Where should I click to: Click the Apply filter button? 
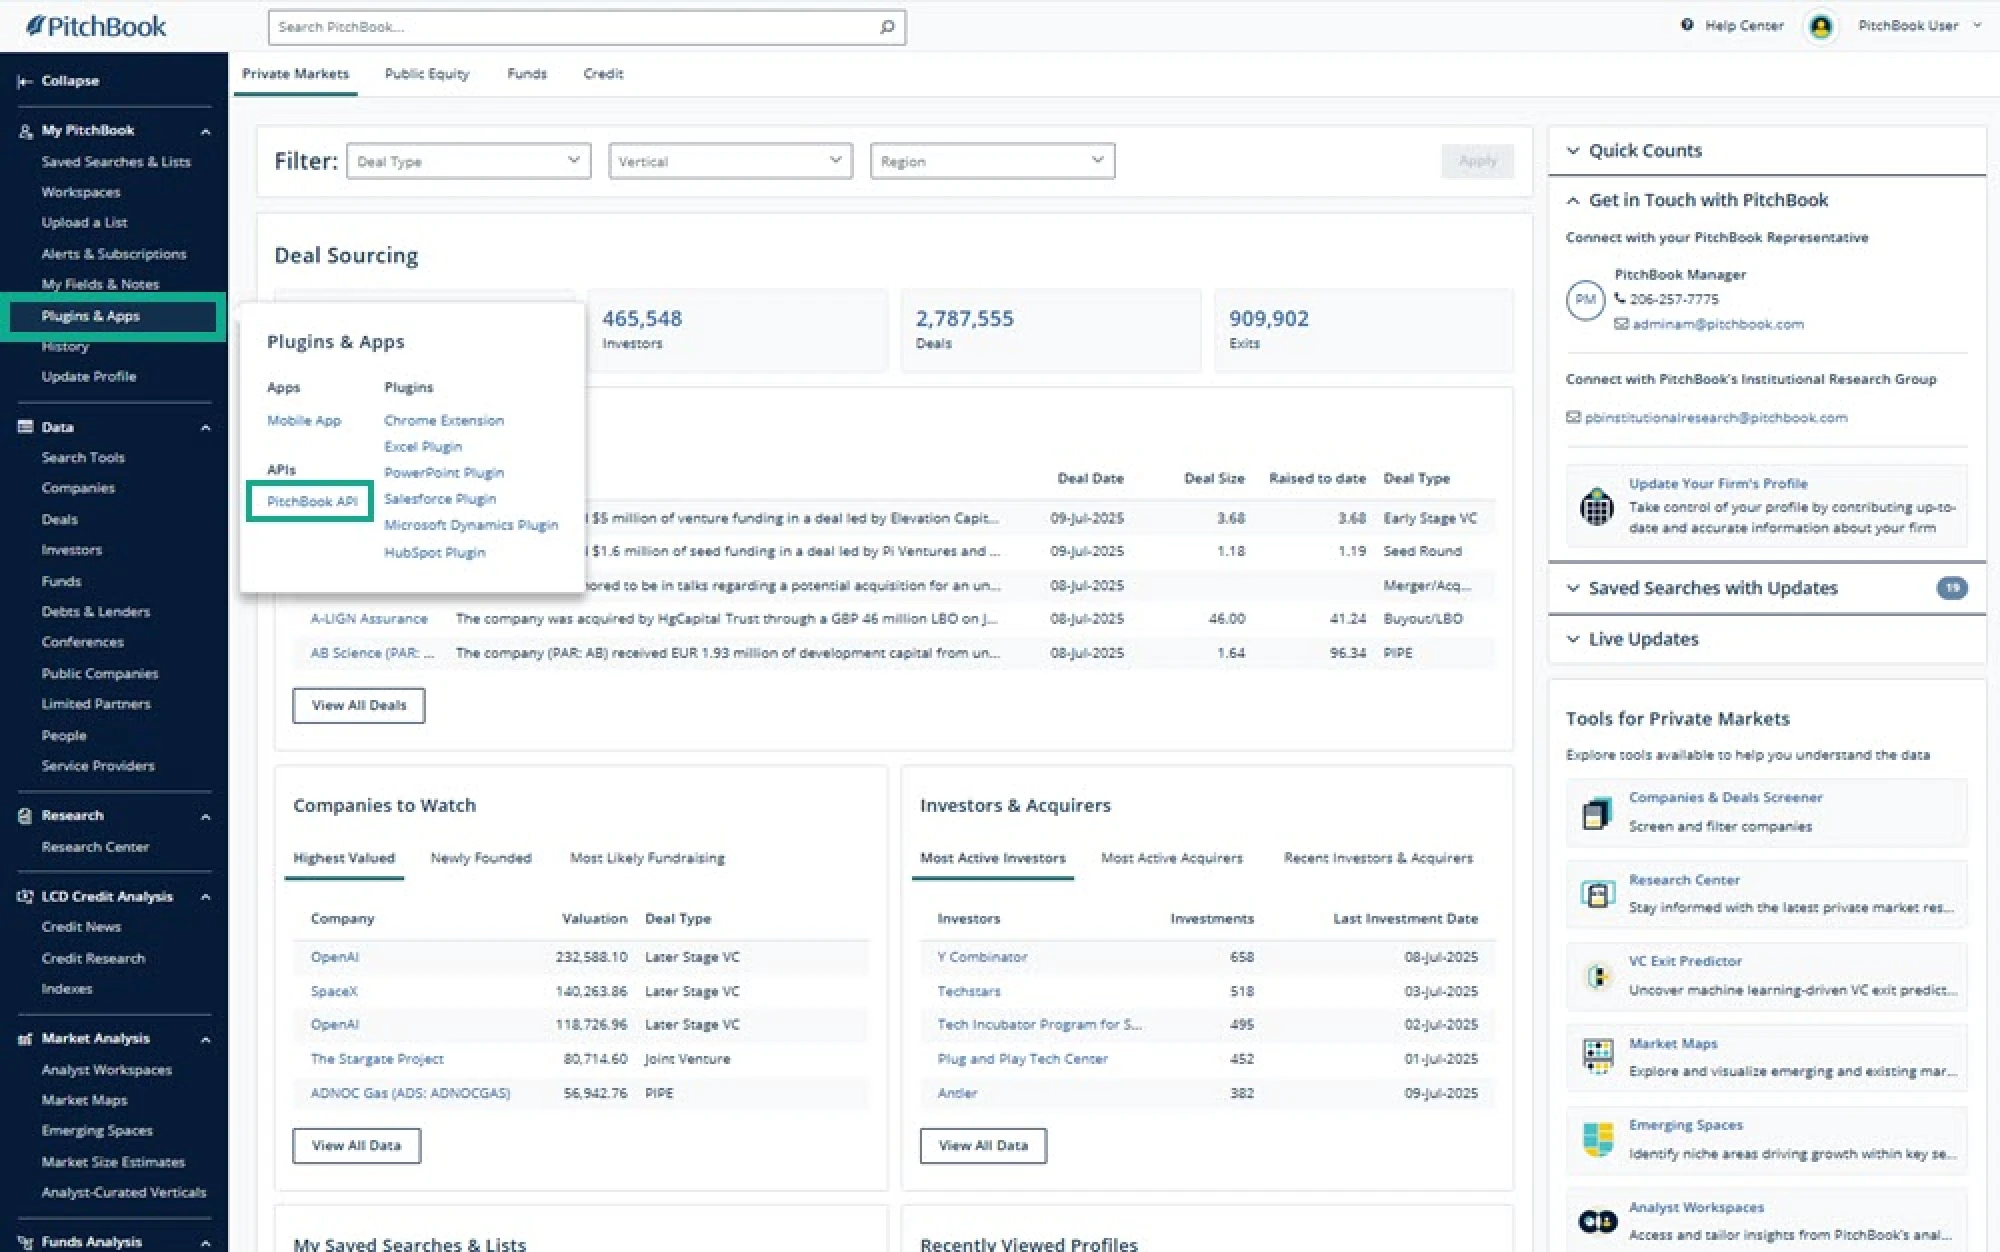click(x=1477, y=161)
